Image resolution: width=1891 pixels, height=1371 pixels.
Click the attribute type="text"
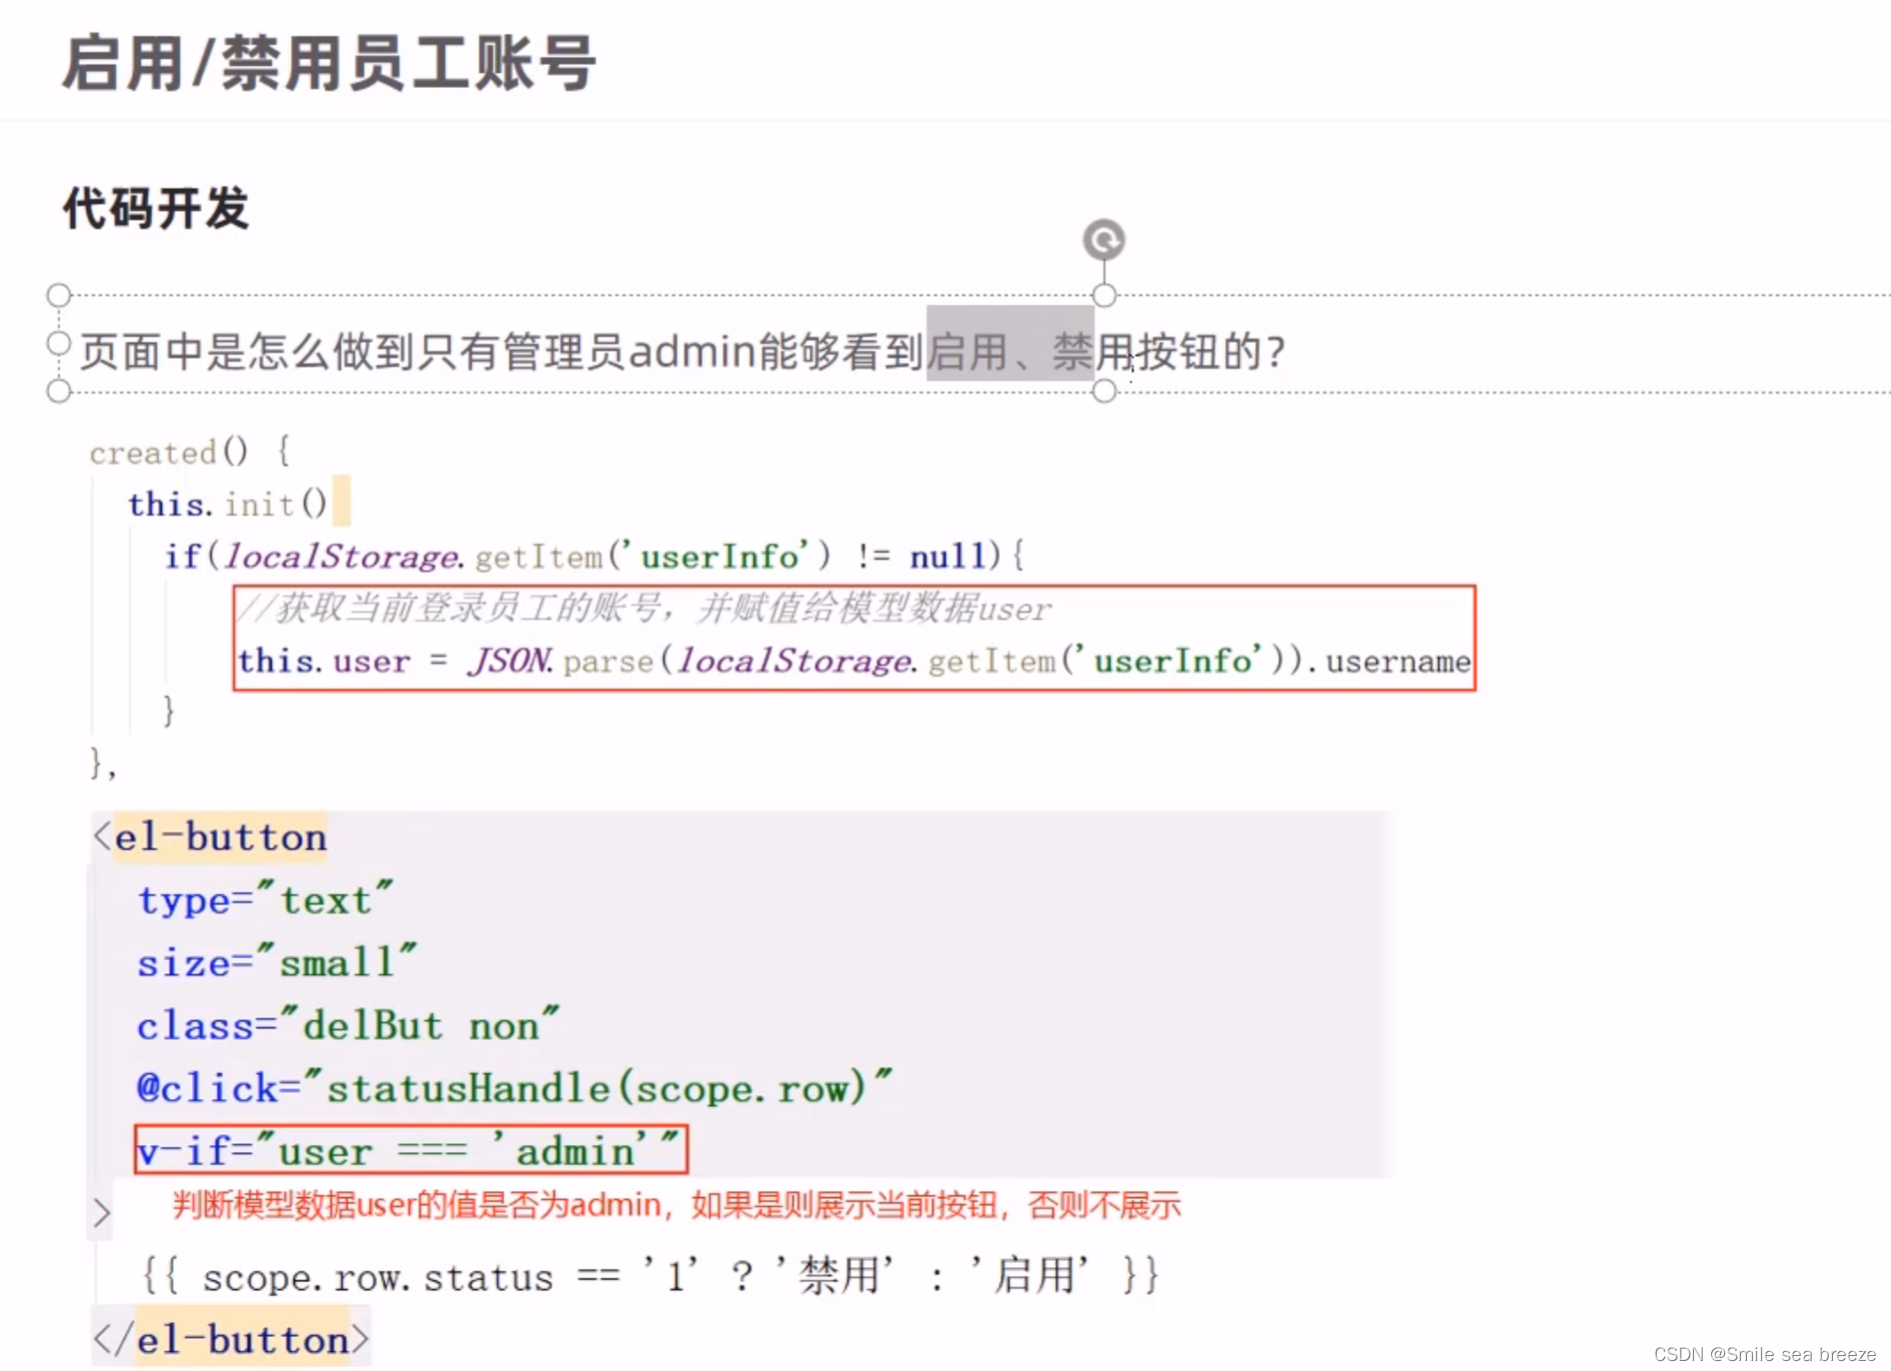click(265, 900)
